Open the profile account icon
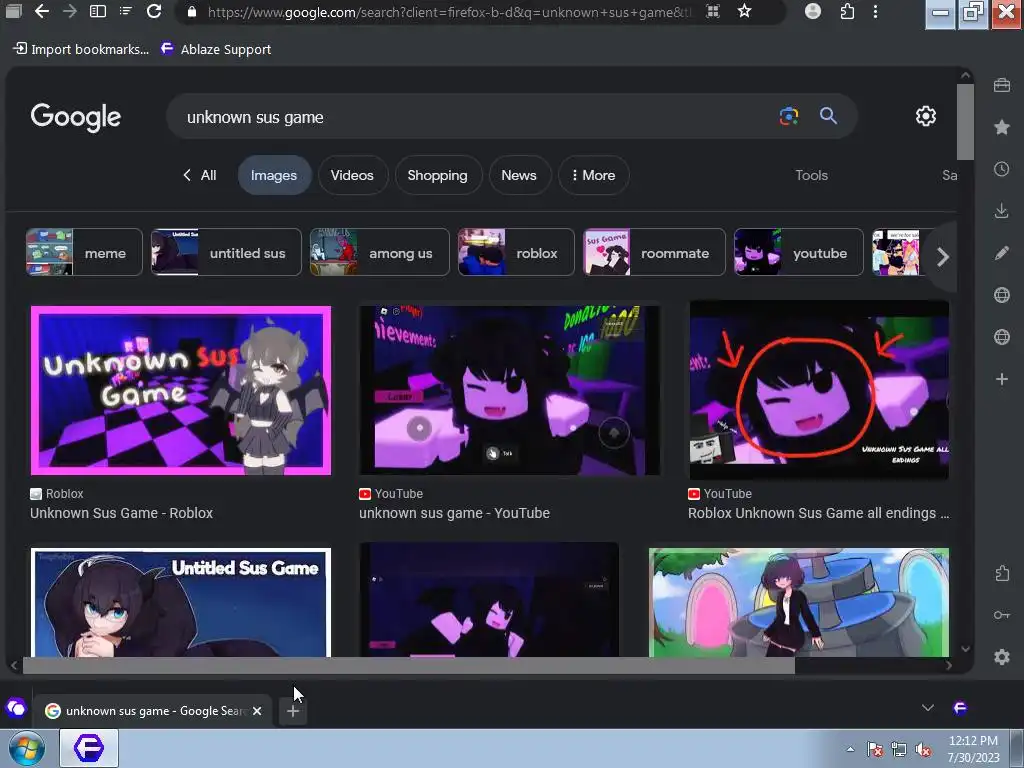Screen dimensions: 1024x768 [813, 11]
